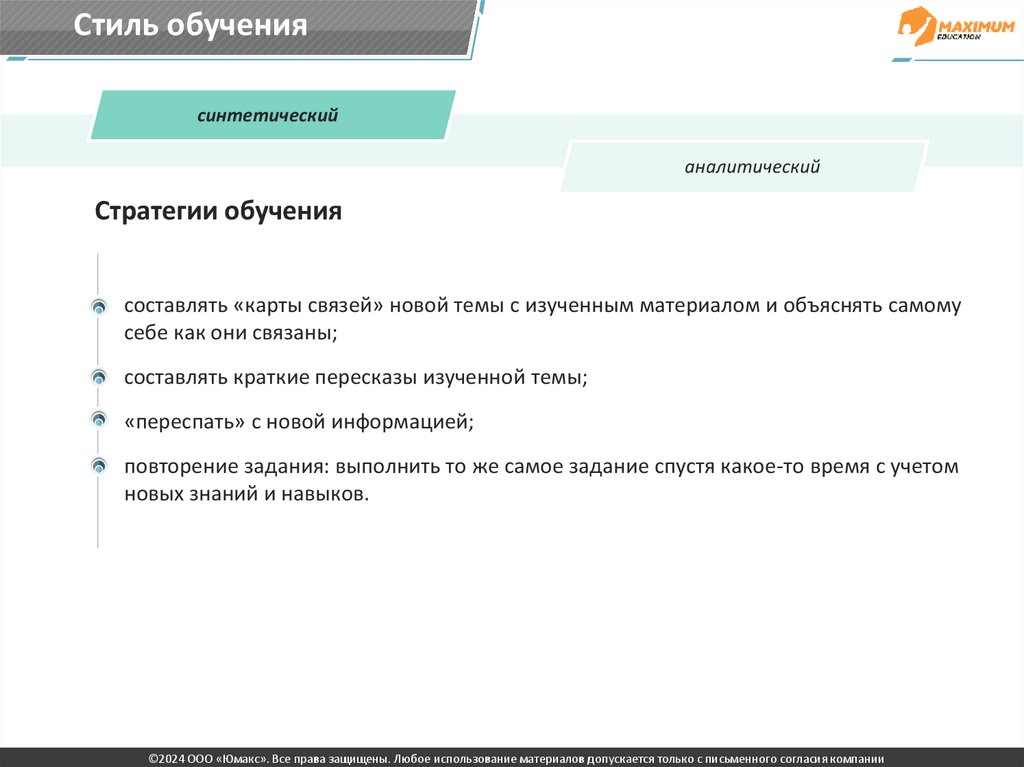Click the Maximum Education logo
1024x767 pixels.
(x=955, y=25)
